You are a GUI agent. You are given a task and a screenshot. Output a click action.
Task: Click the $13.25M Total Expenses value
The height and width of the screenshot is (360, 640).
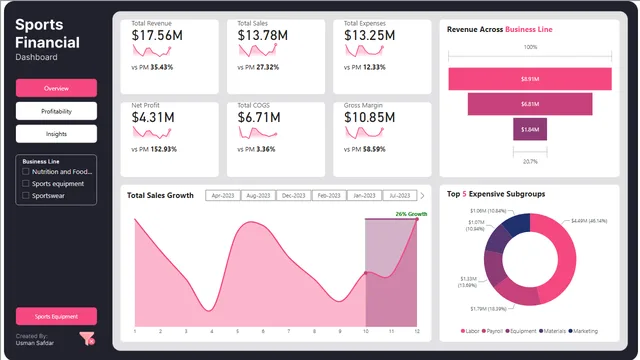tap(369, 36)
